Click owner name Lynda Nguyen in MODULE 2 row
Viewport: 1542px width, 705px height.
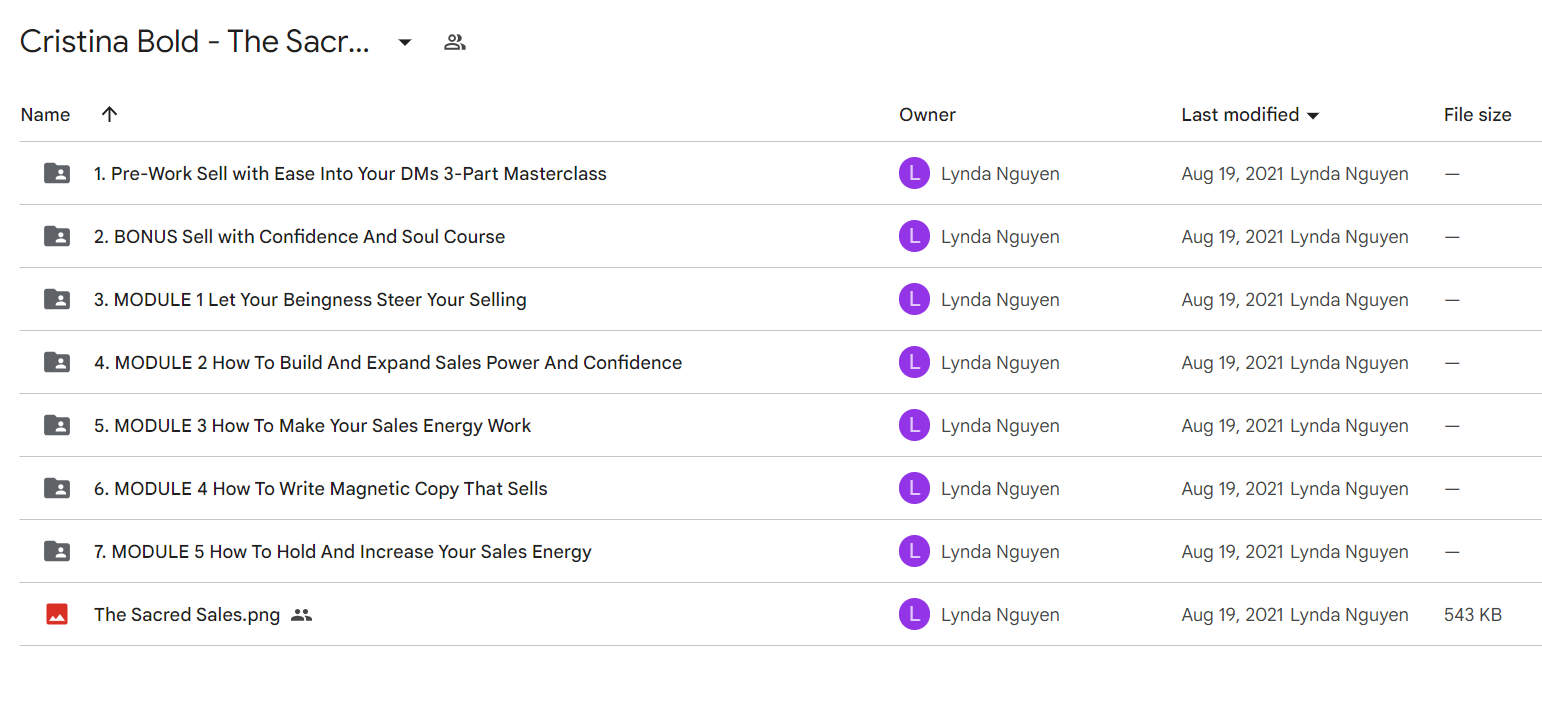tap(1000, 363)
